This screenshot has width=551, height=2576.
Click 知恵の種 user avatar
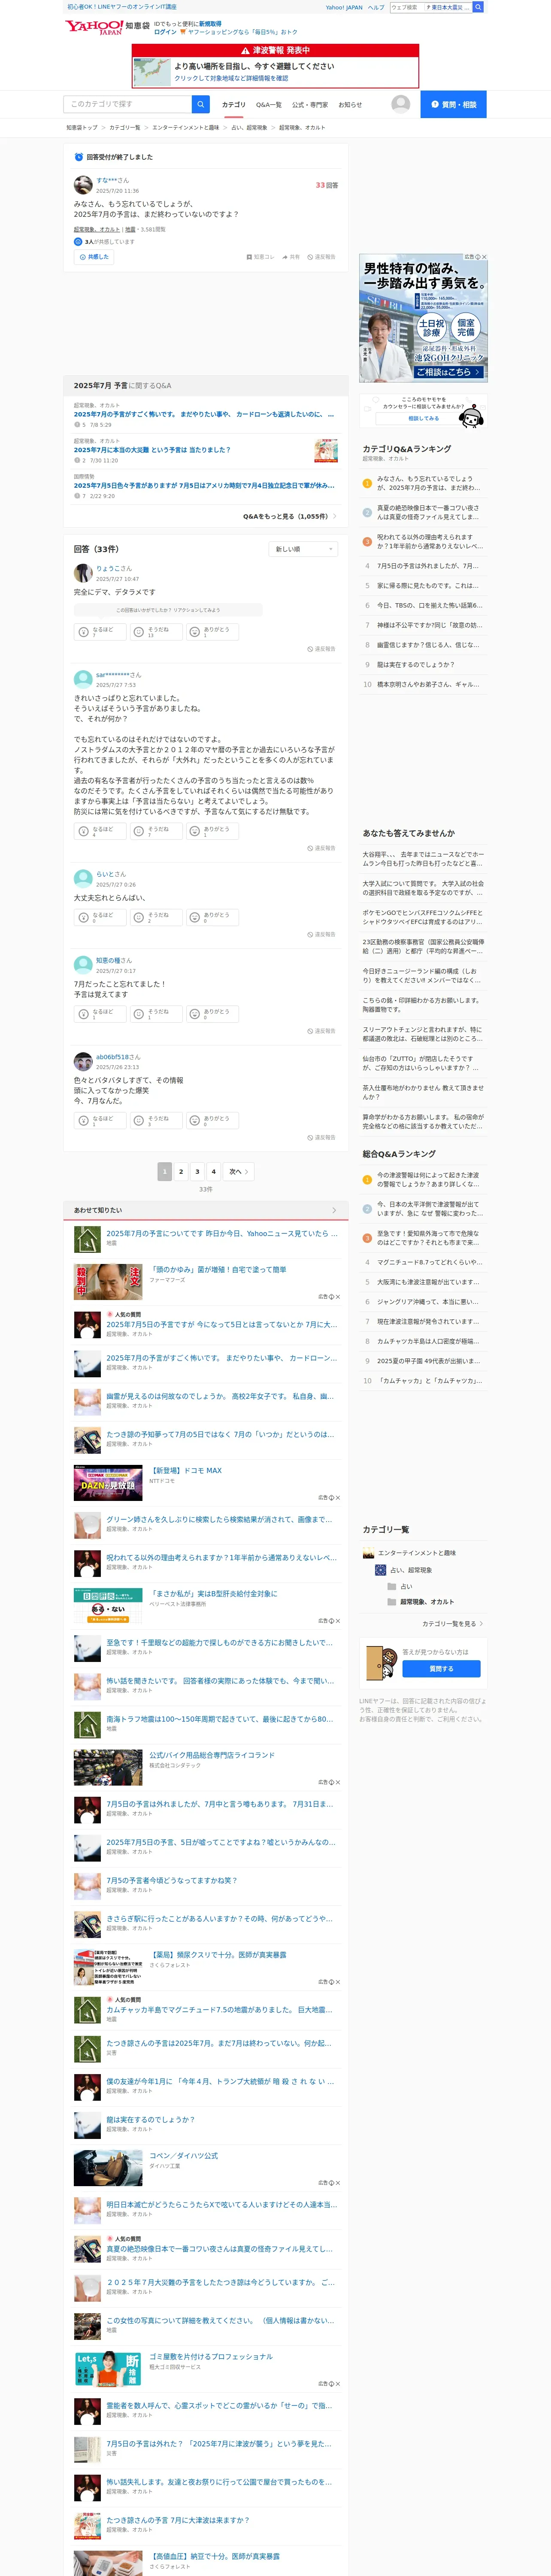click(83, 965)
